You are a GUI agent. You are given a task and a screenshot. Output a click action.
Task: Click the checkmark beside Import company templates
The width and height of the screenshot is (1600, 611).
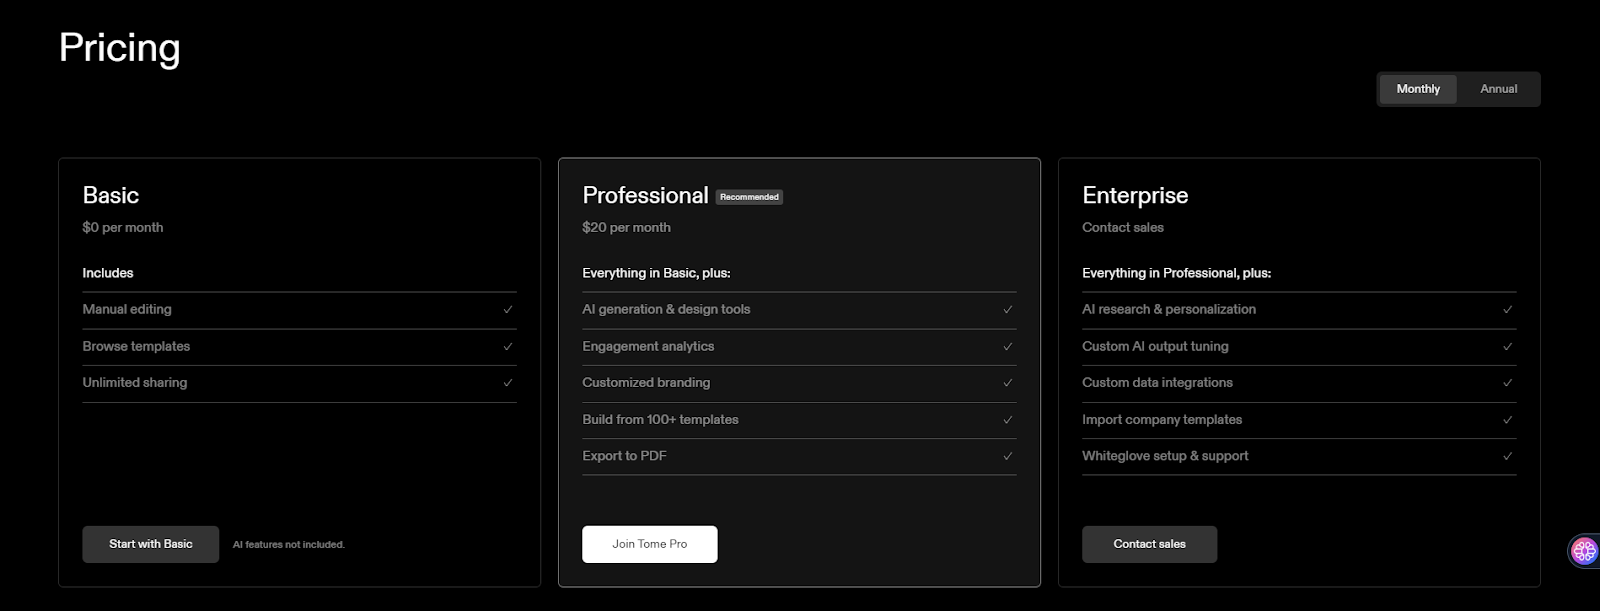point(1508,420)
